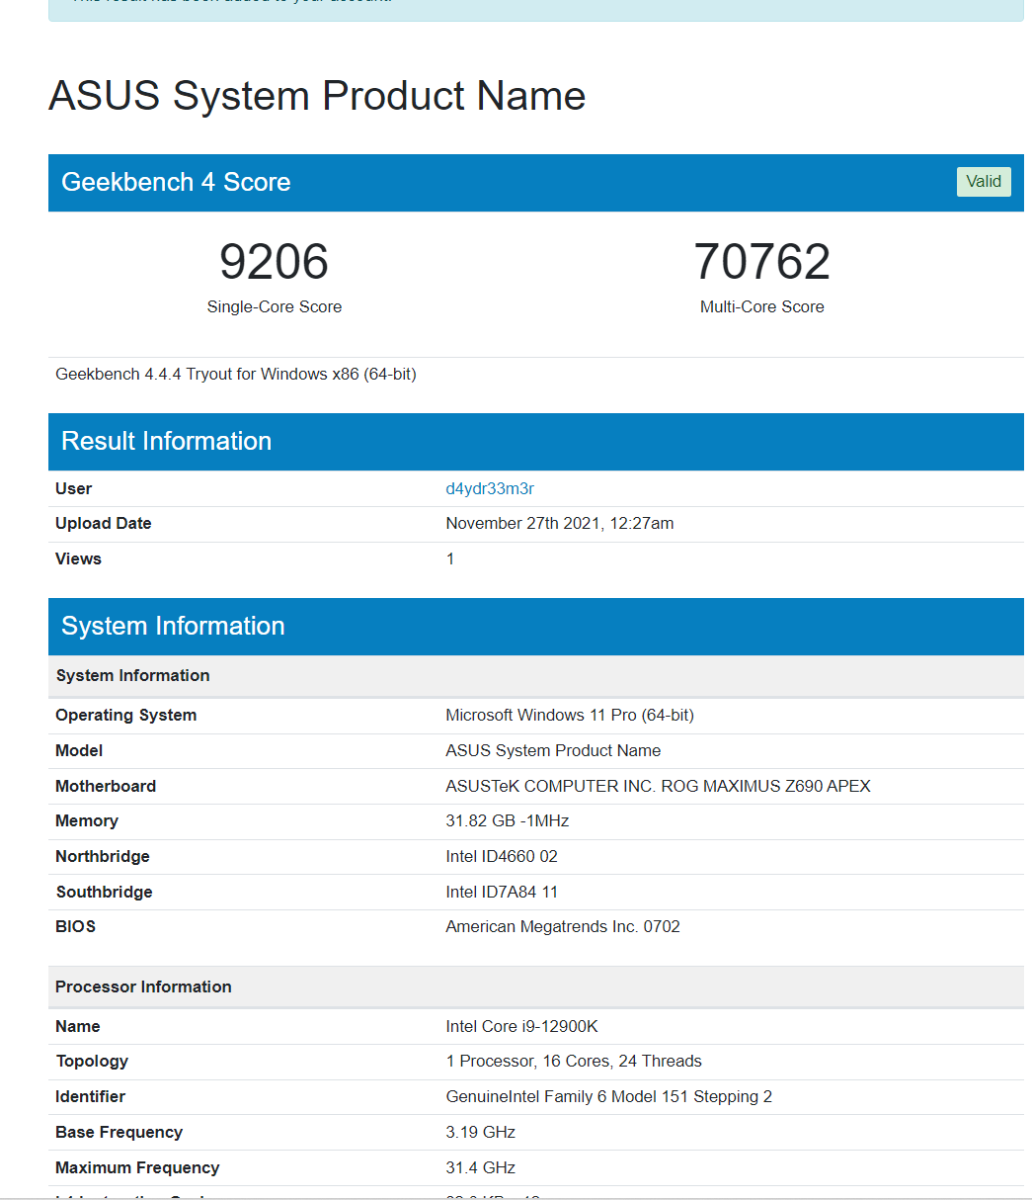Click base frequency value 3.19 GHz
This screenshot has height=1200, width=1032.
[x=481, y=1133]
